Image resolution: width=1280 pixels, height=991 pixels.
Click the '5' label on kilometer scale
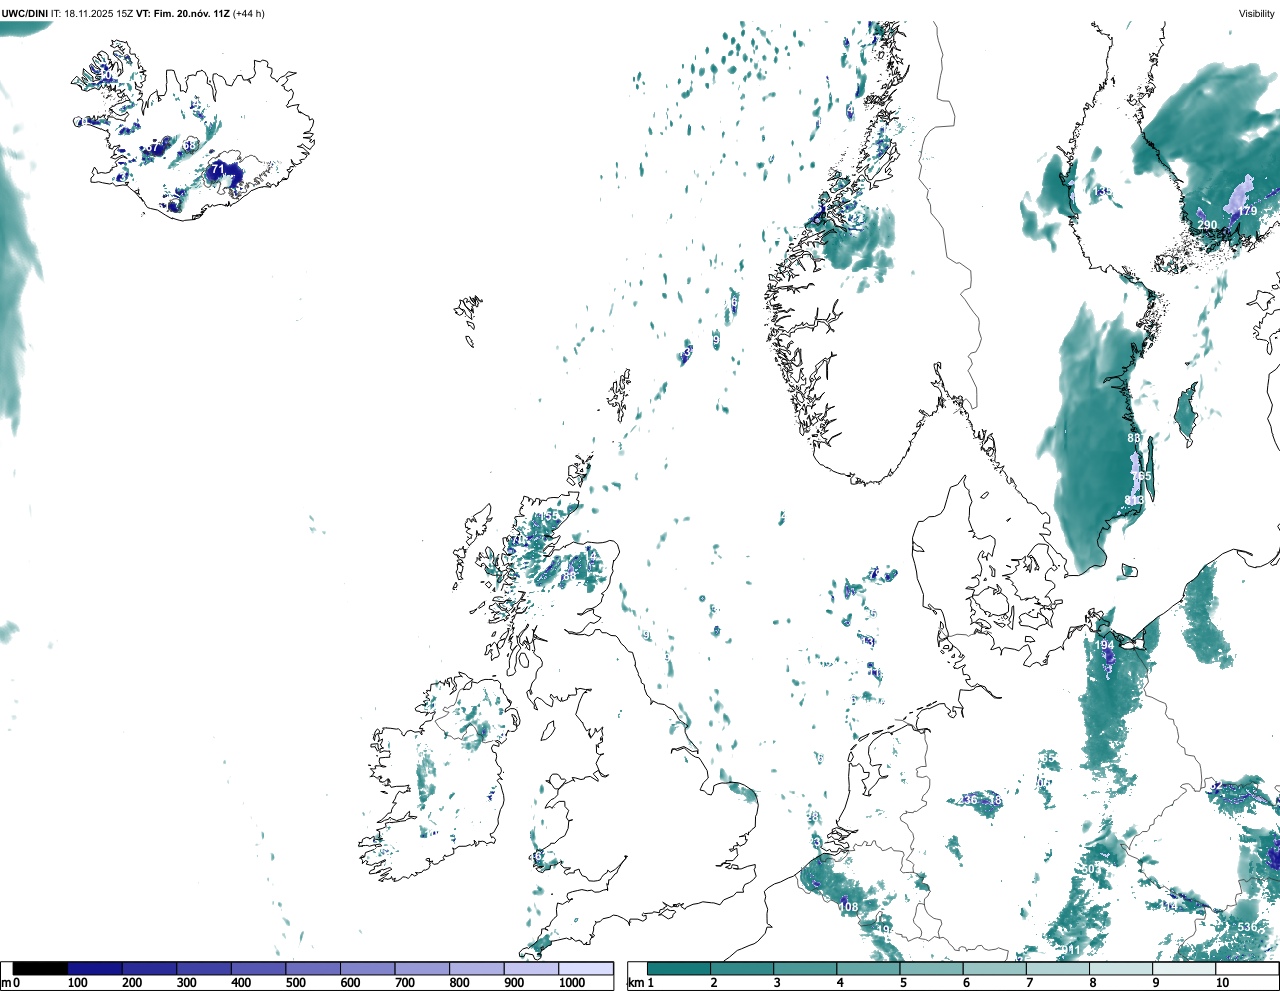(x=903, y=983)
